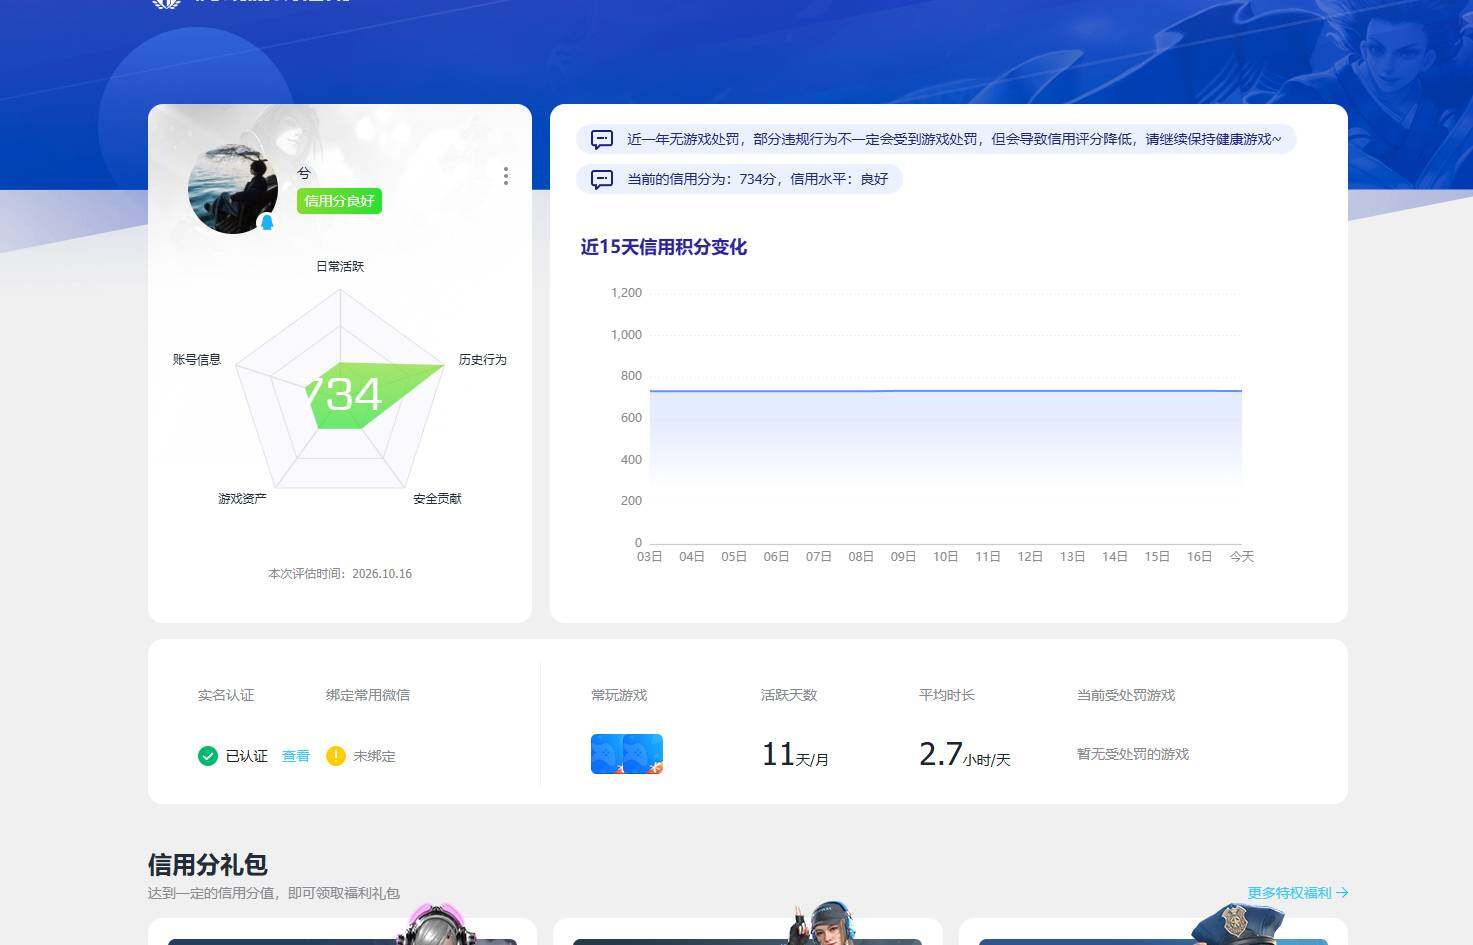
Task: Click the yellow exclamation icon beside 未绑定
Action: pos(336,756)
